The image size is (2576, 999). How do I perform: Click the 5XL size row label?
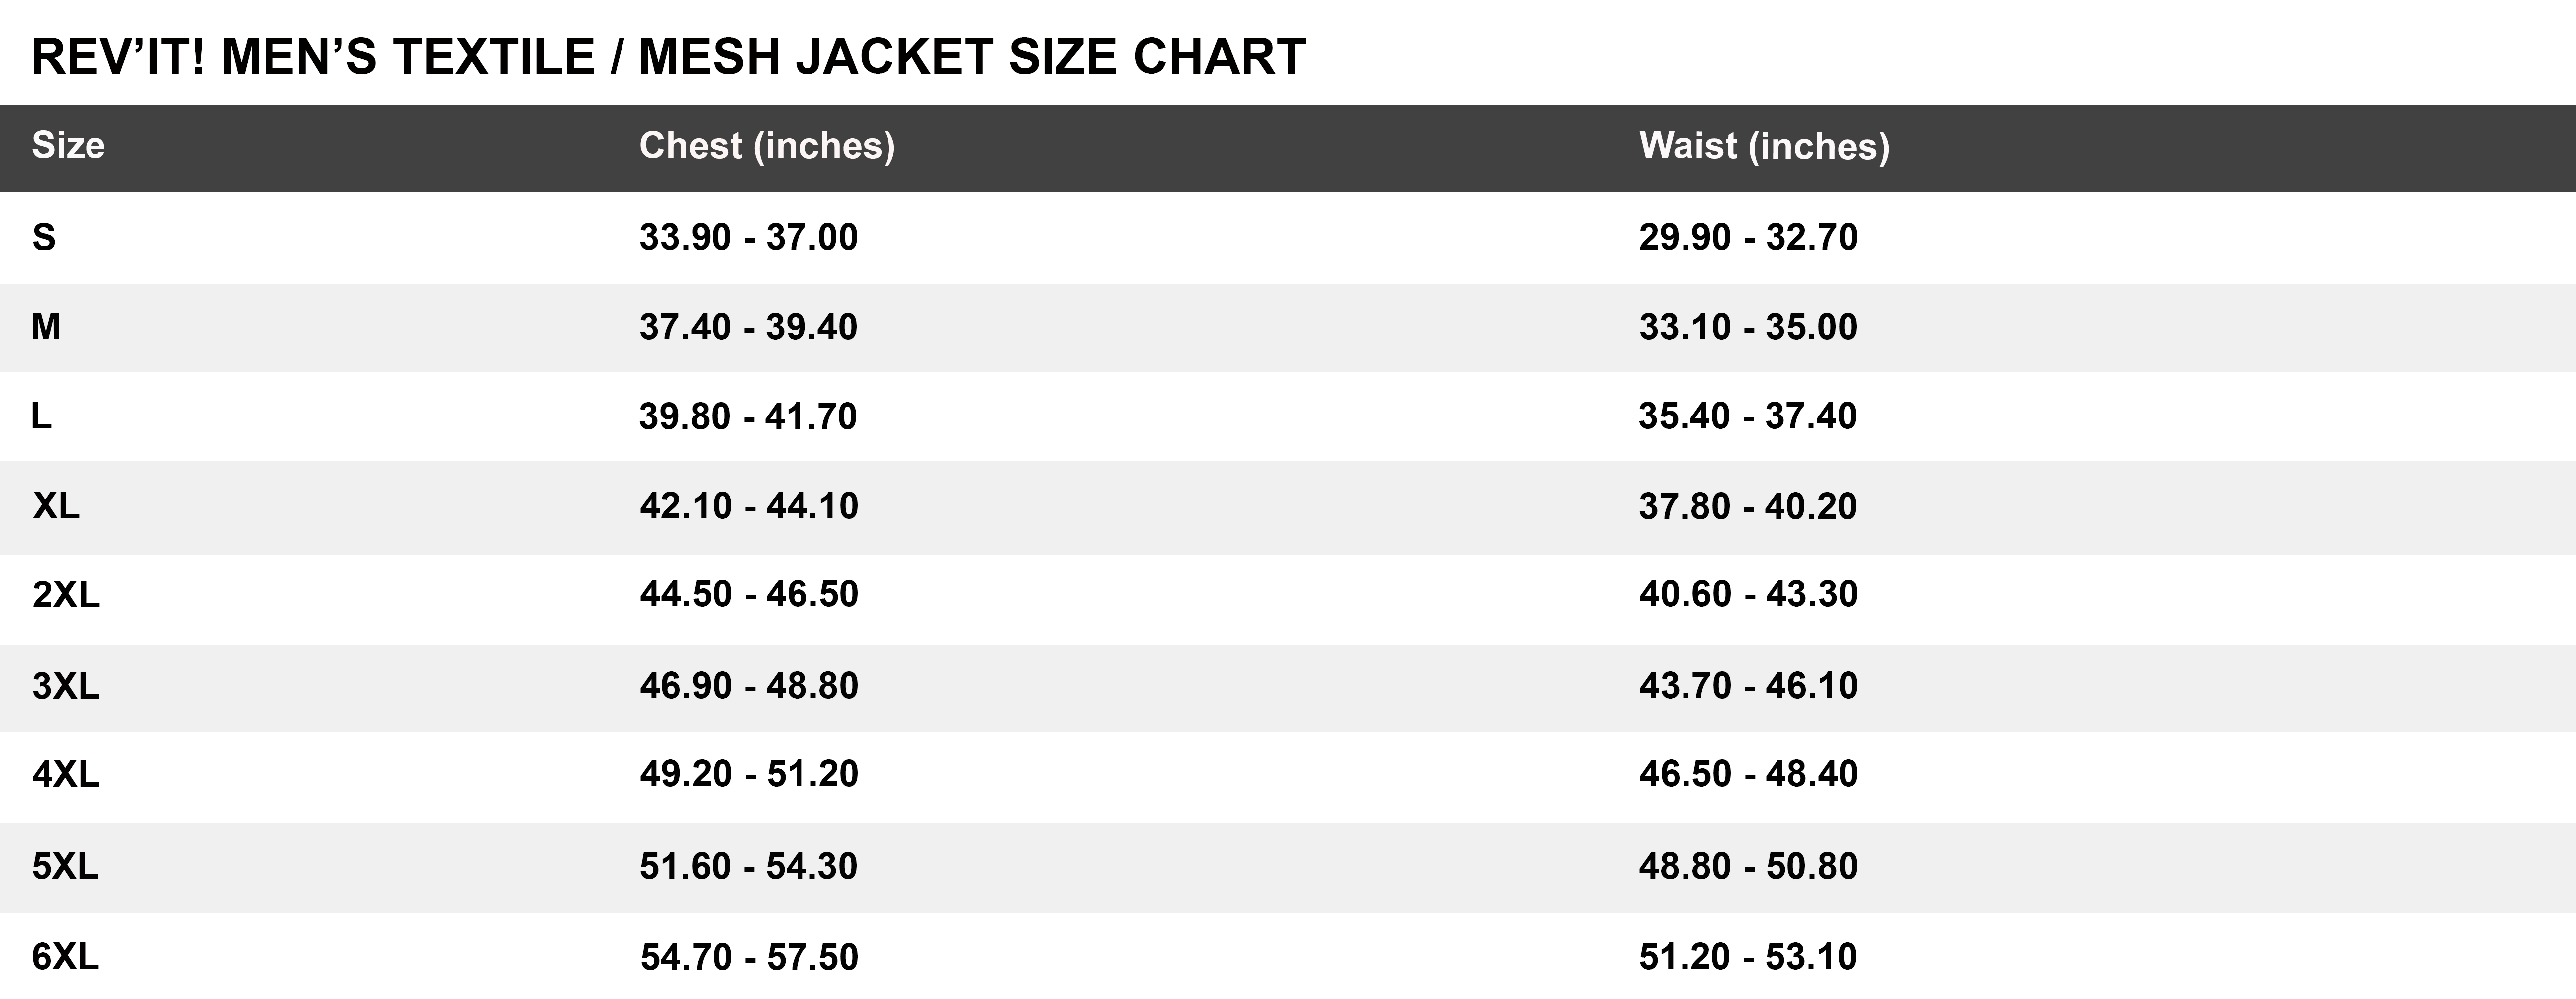point(66,866)
